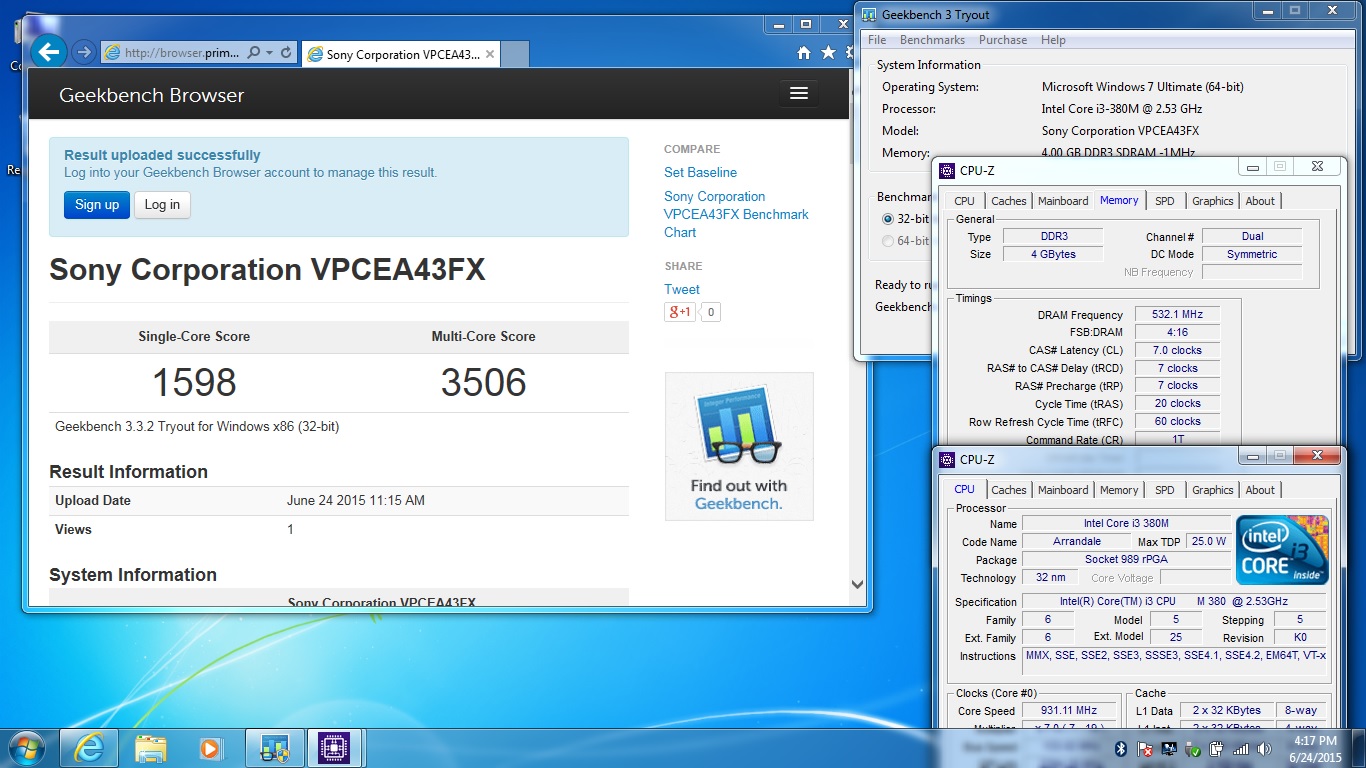Click the page scrollbar down arrow
The width and height of the screenshot is (1366, 768).
pos(857,584)
